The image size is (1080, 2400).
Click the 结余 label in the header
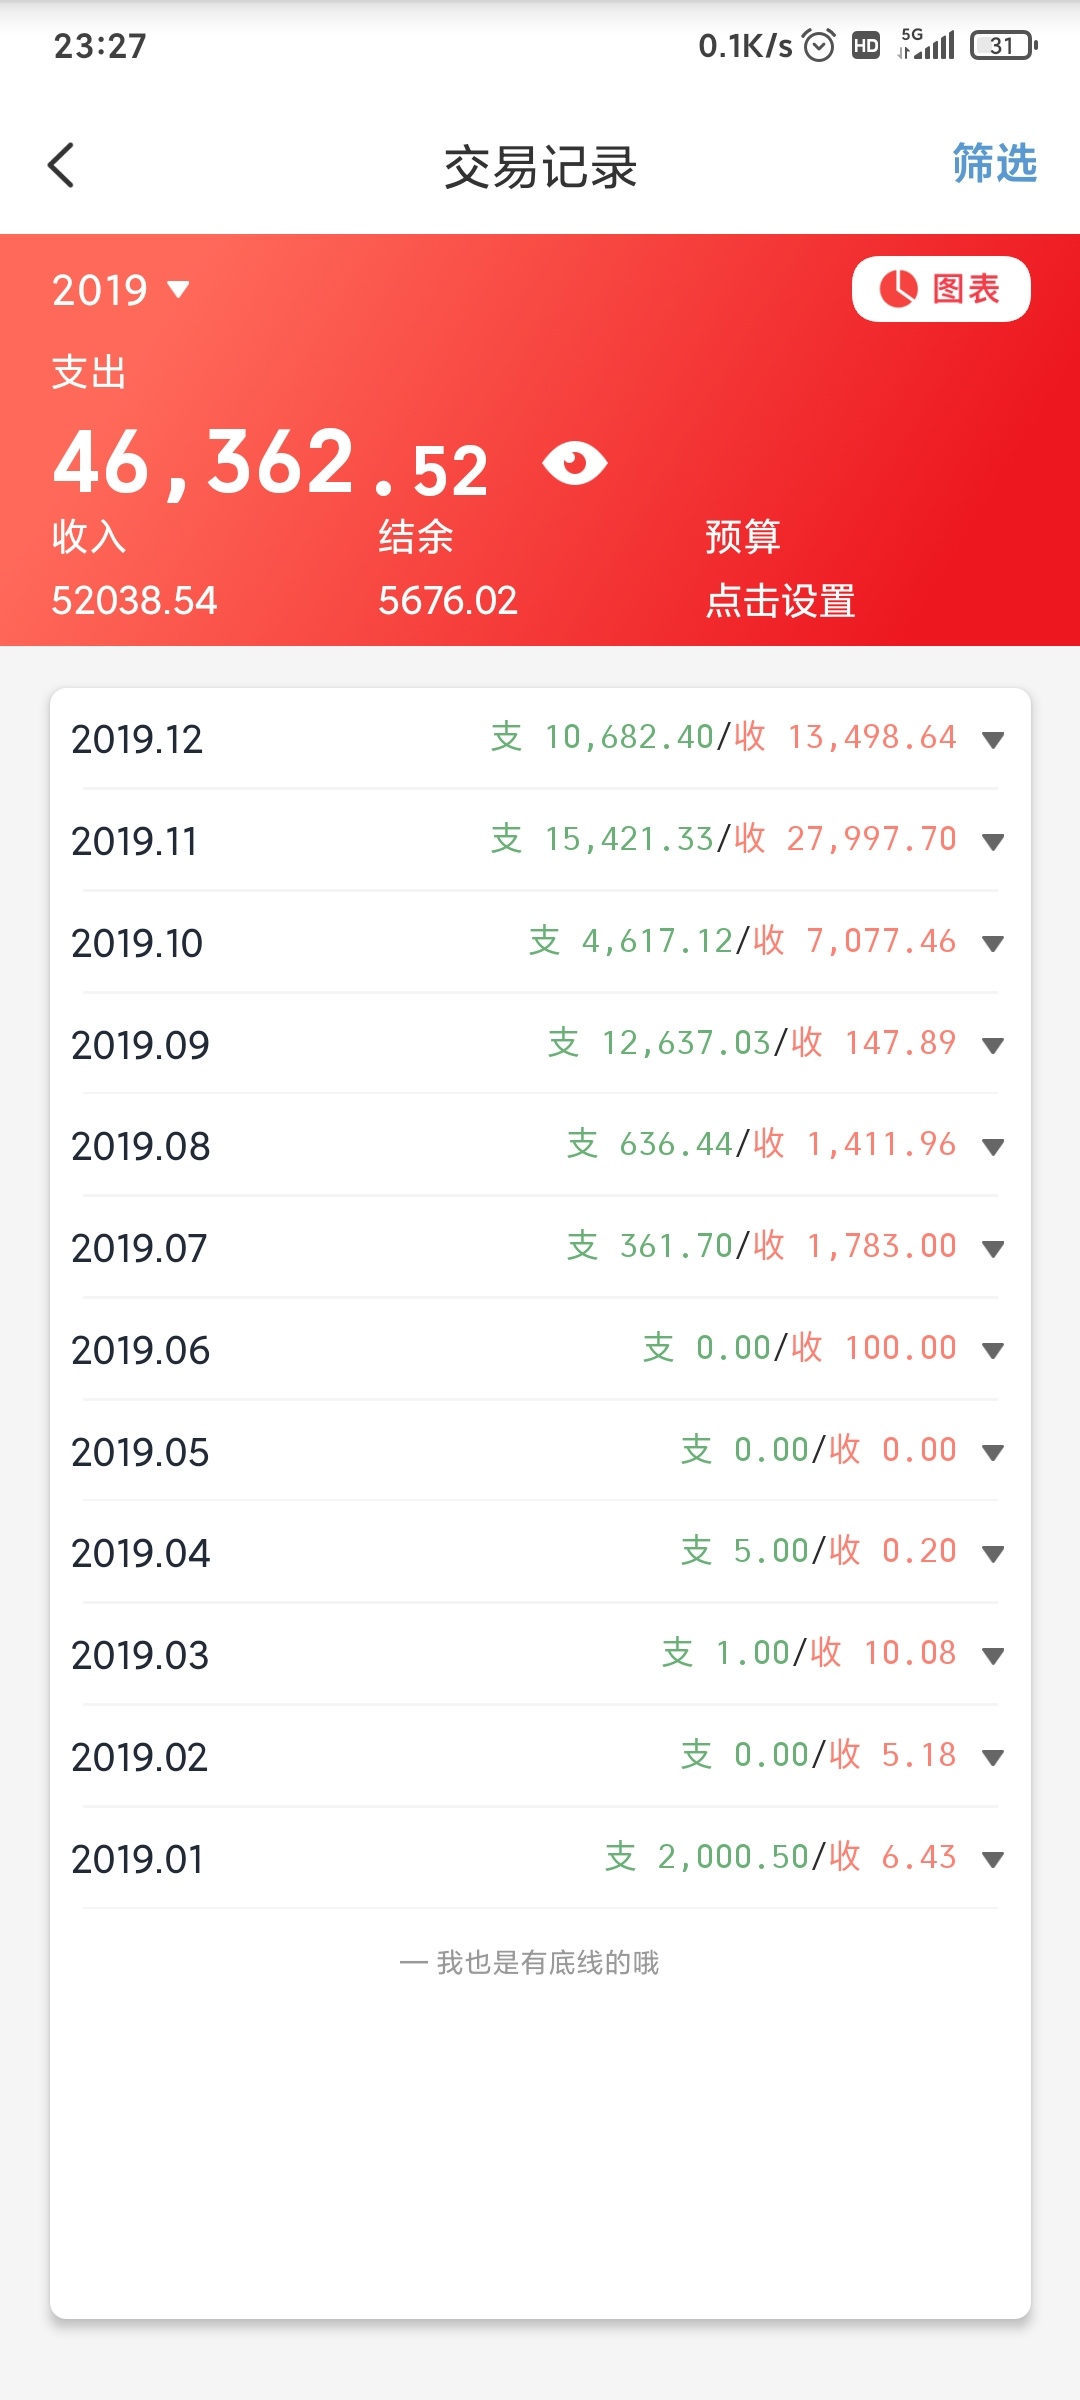coord(416,537)
